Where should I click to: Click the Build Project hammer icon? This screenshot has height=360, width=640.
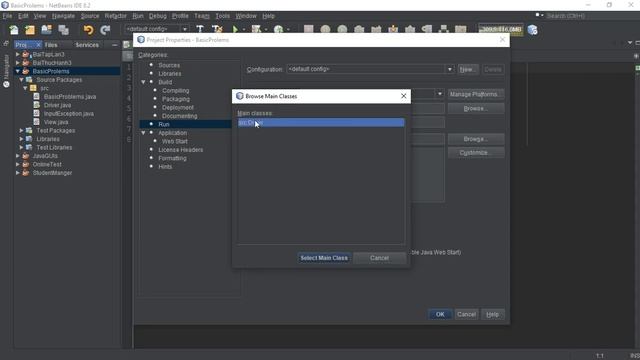click(x=200, y=29)
